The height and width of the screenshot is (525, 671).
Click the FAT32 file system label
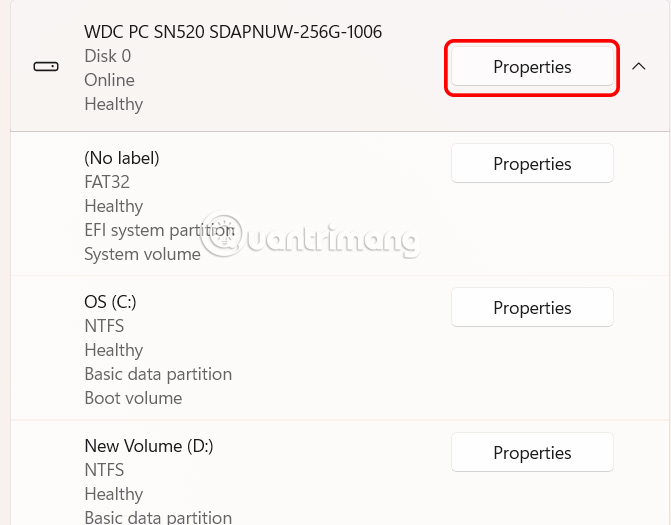tap(107, 182)
